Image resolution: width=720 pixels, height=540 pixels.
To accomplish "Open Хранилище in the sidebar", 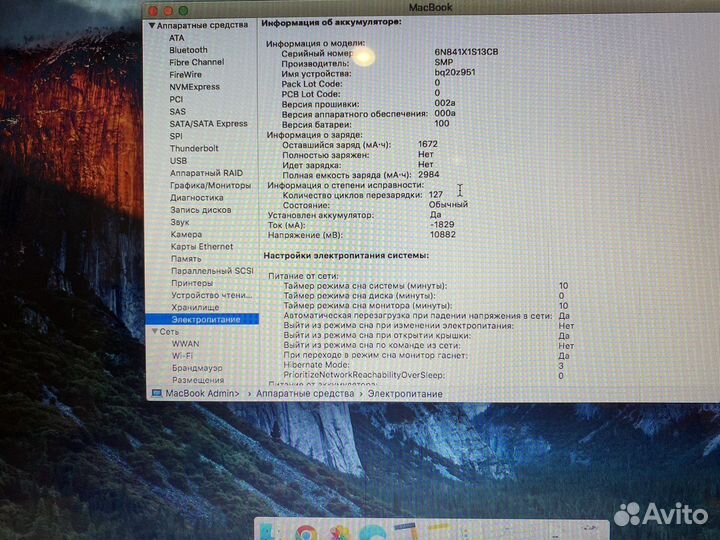I will click(195, 307).
